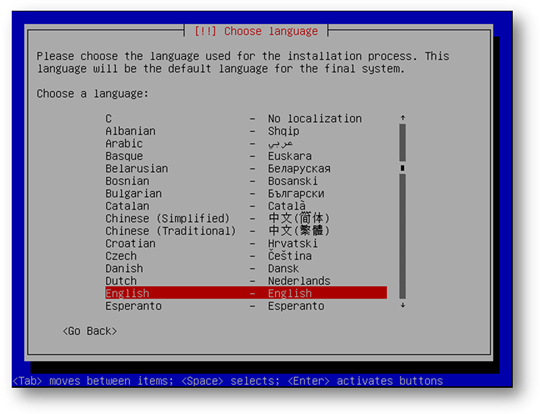This screenshot has height=414, width=540.
Task: Click the scrollbar down arrow
Action: point(402,305)
